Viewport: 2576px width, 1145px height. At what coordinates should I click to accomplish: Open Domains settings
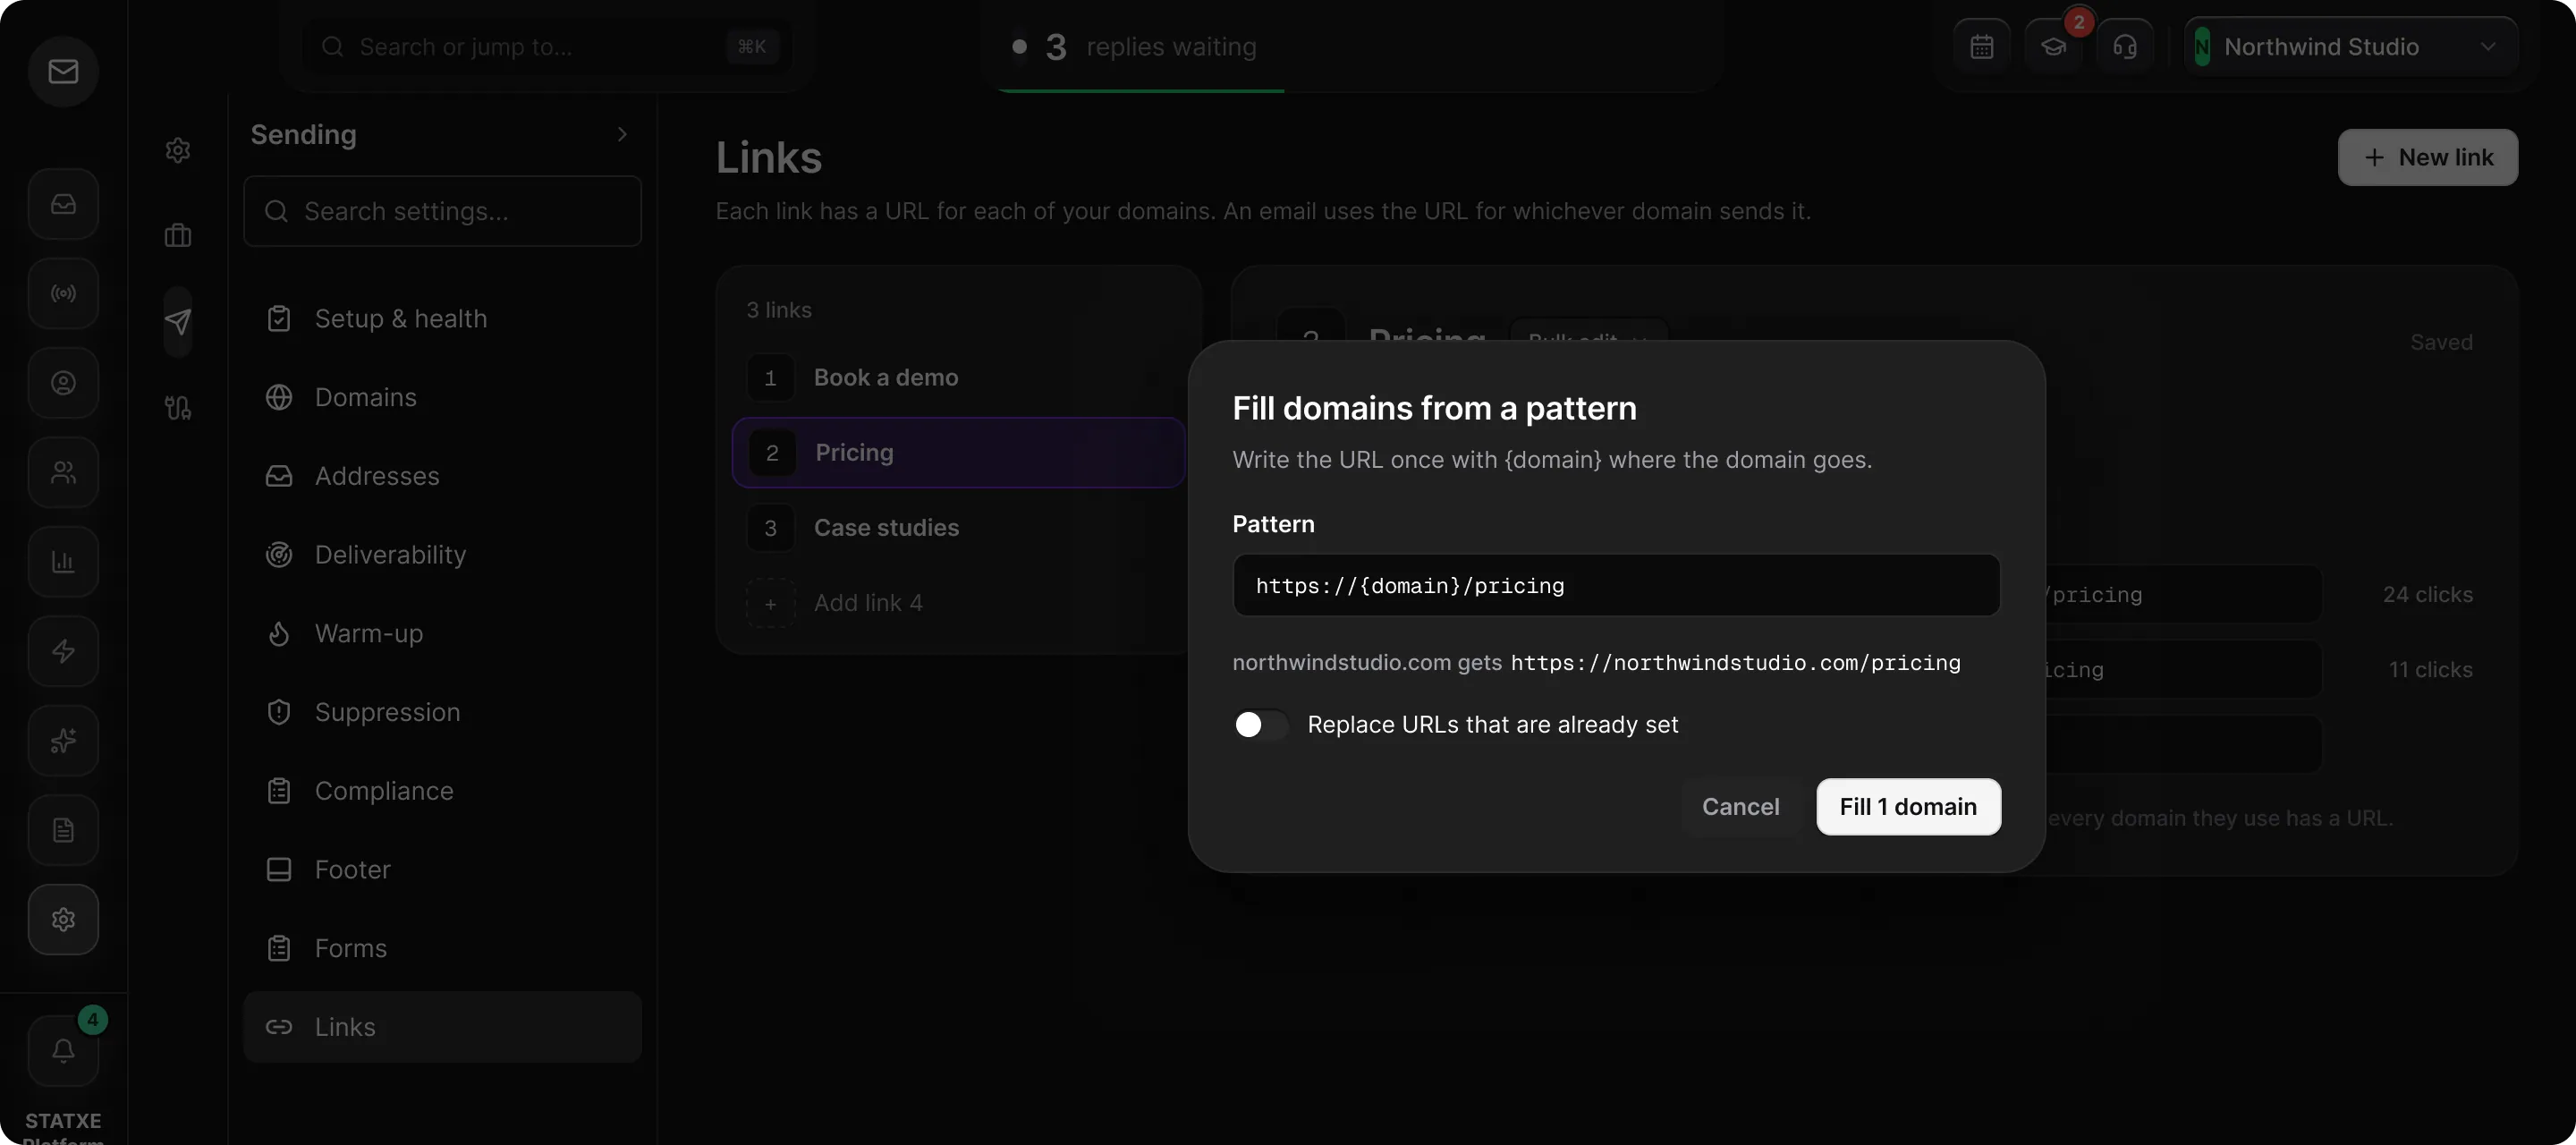click(442, 398)
